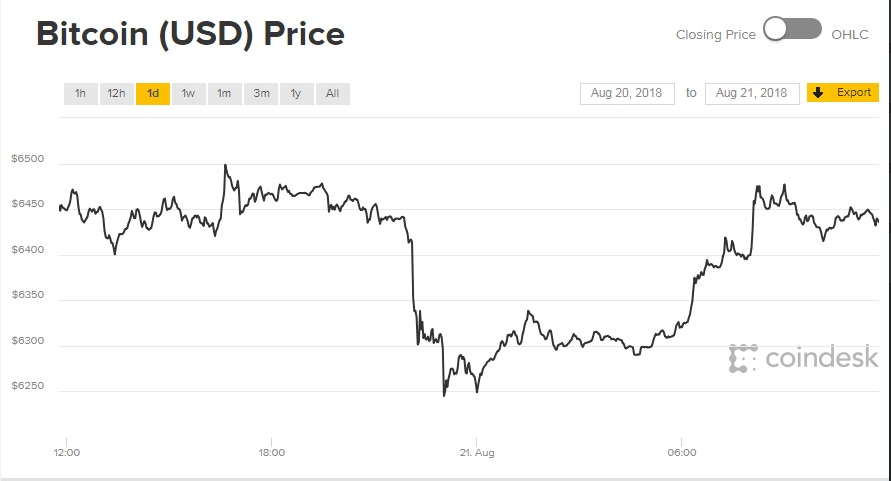
Task: Select the 1d time range tab
Action: 153,94
